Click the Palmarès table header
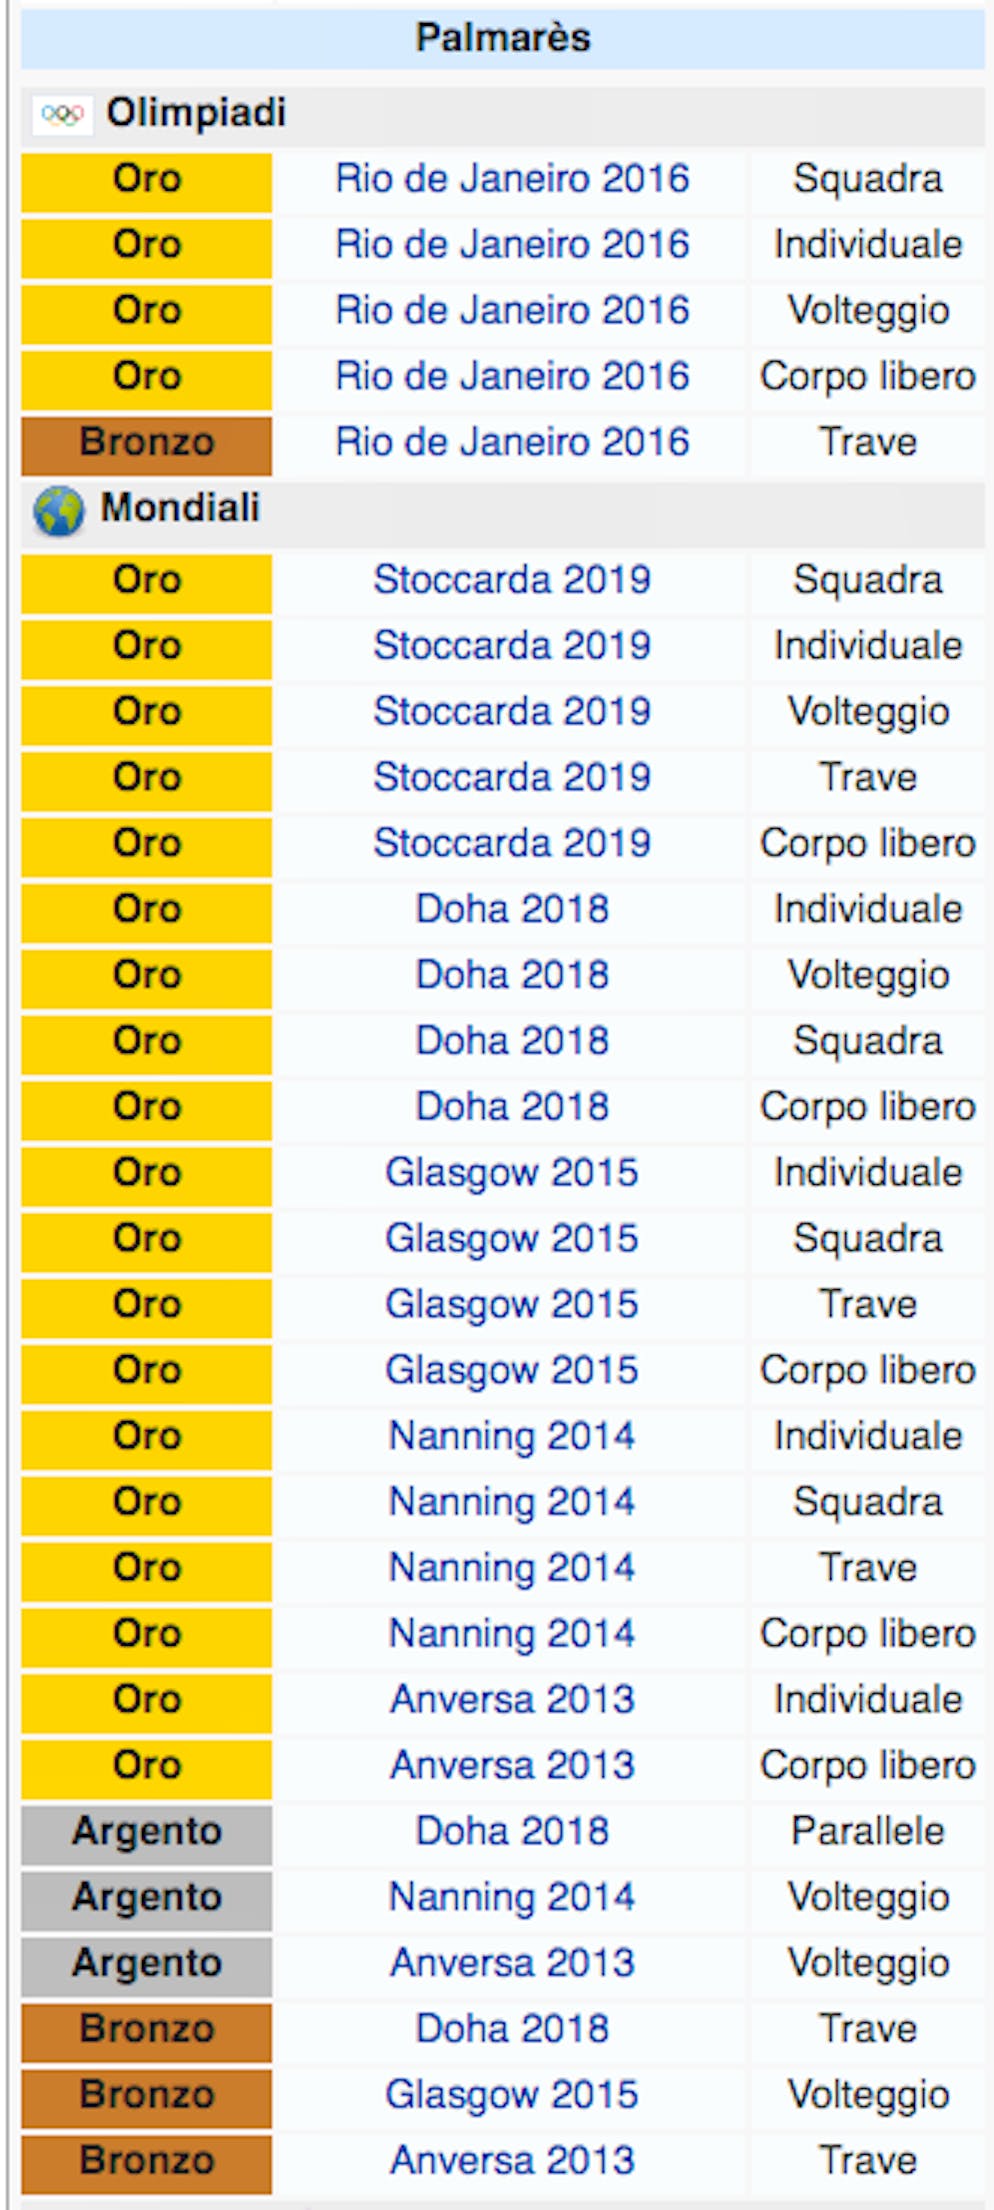Screen dimensions: 994x2210 (x=503, y=38)
